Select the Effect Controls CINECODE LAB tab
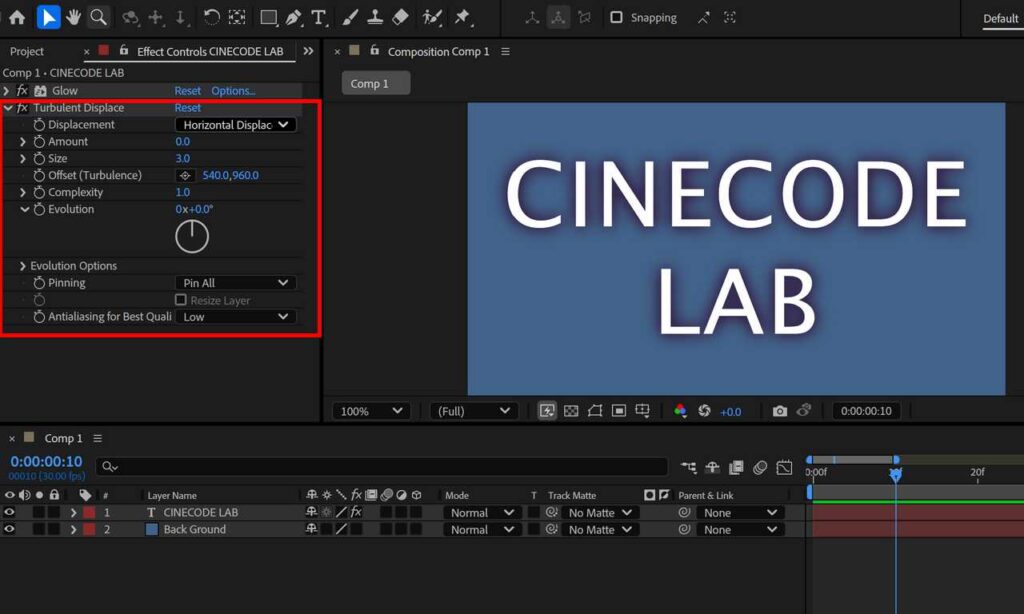1024x614 pixels. tap(210, 51)
